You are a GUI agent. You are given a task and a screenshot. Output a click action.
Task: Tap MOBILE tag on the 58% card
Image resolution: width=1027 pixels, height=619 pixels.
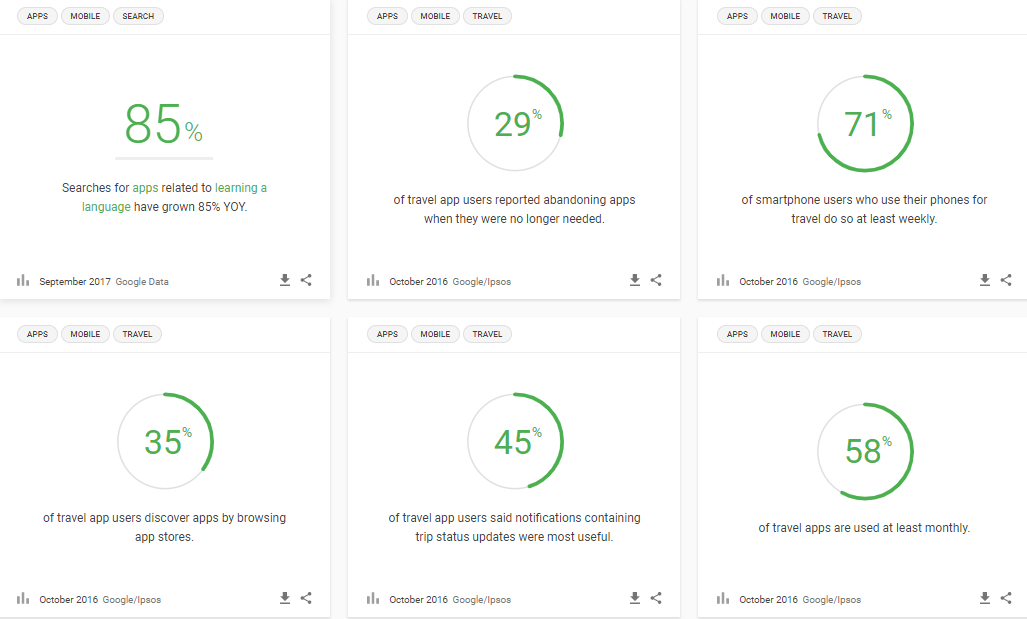(785, 334)
